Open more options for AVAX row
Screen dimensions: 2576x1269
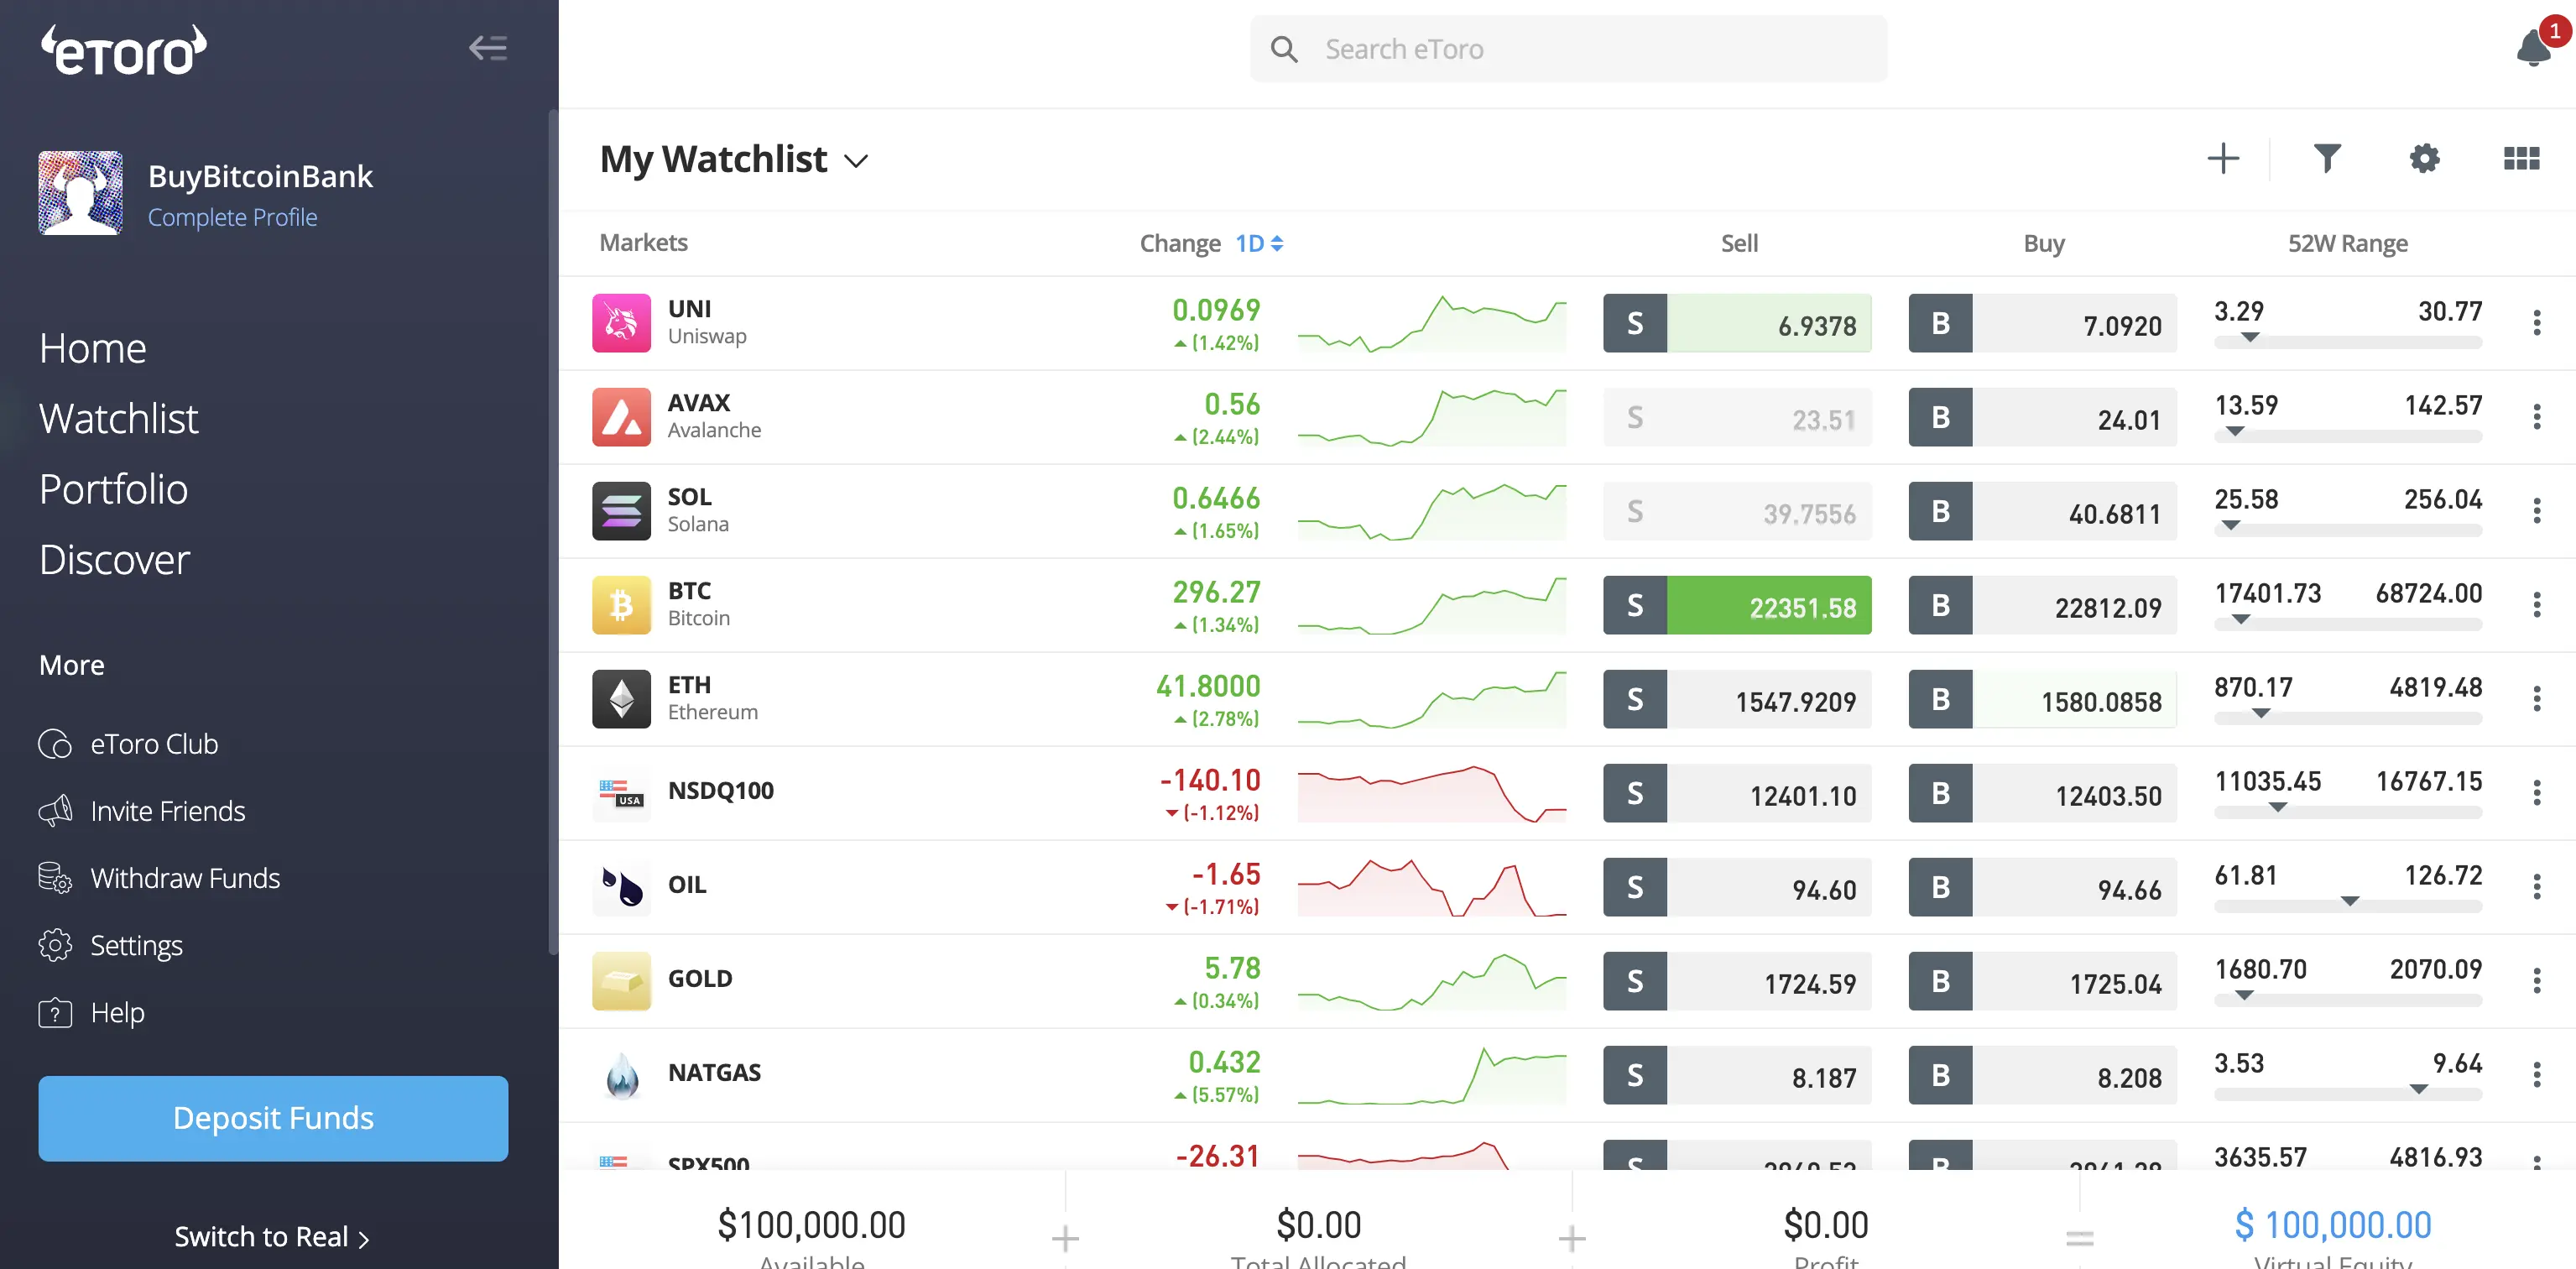(2536, 417)
